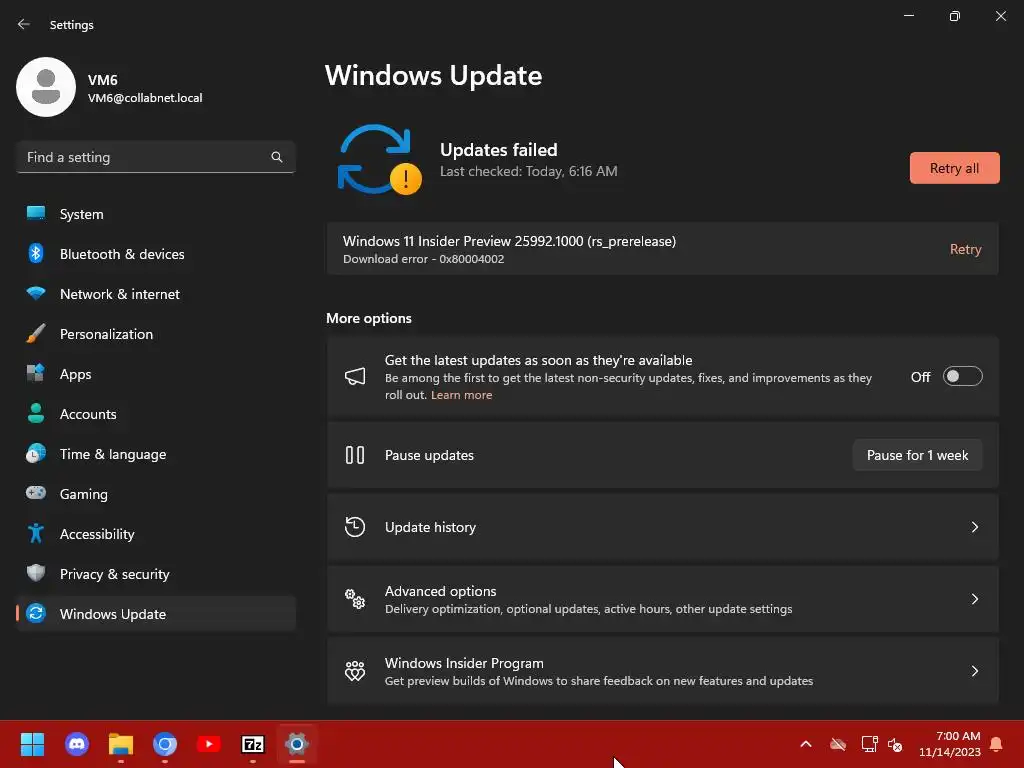Click the OneDrive cloud tray icon
The image size is (1024, 768).
coord(838,744)
